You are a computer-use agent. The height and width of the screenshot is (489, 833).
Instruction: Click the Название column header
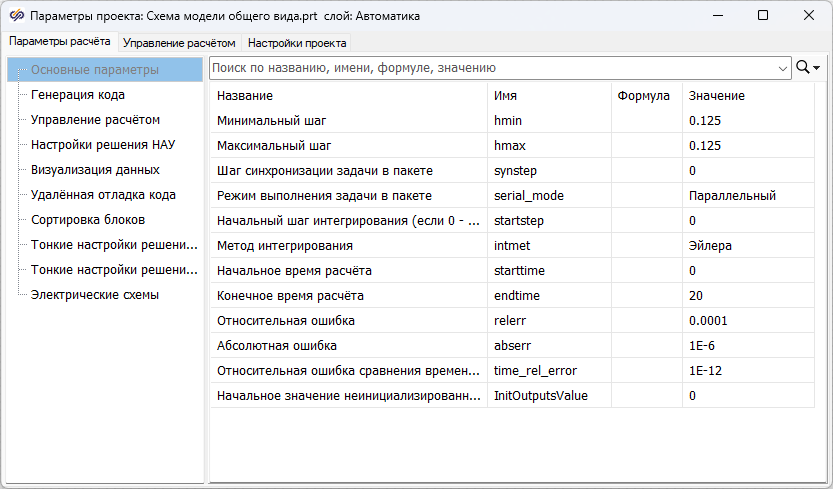coord(246,96)
